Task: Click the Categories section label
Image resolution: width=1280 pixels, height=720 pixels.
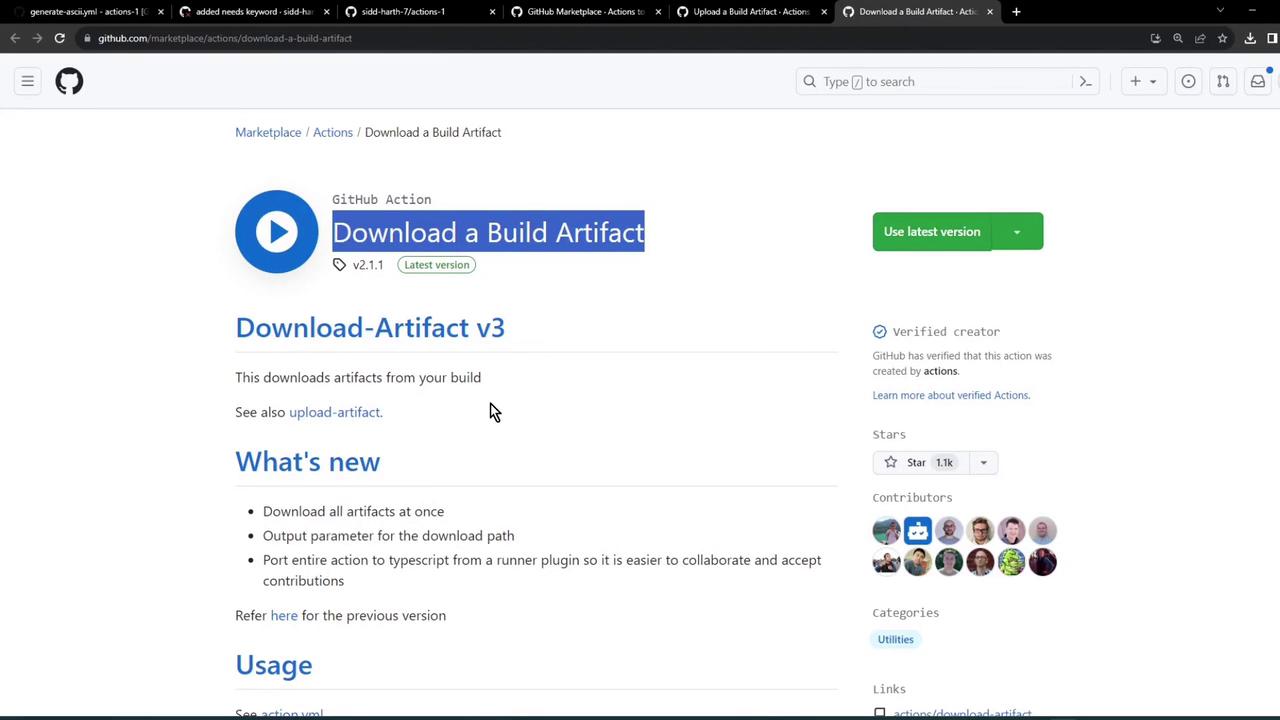Action: pos(906,613)
